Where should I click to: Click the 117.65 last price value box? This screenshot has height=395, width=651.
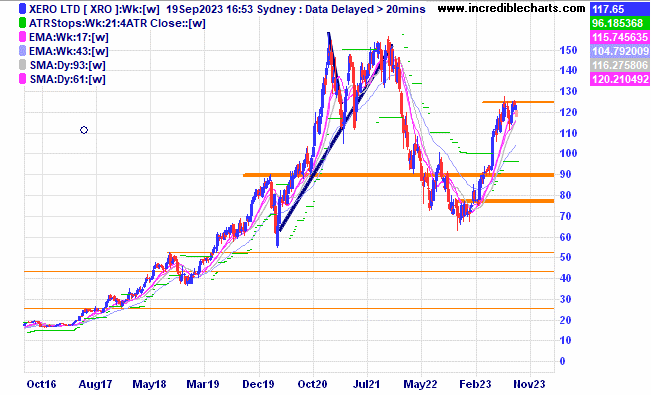pos(620,9)
